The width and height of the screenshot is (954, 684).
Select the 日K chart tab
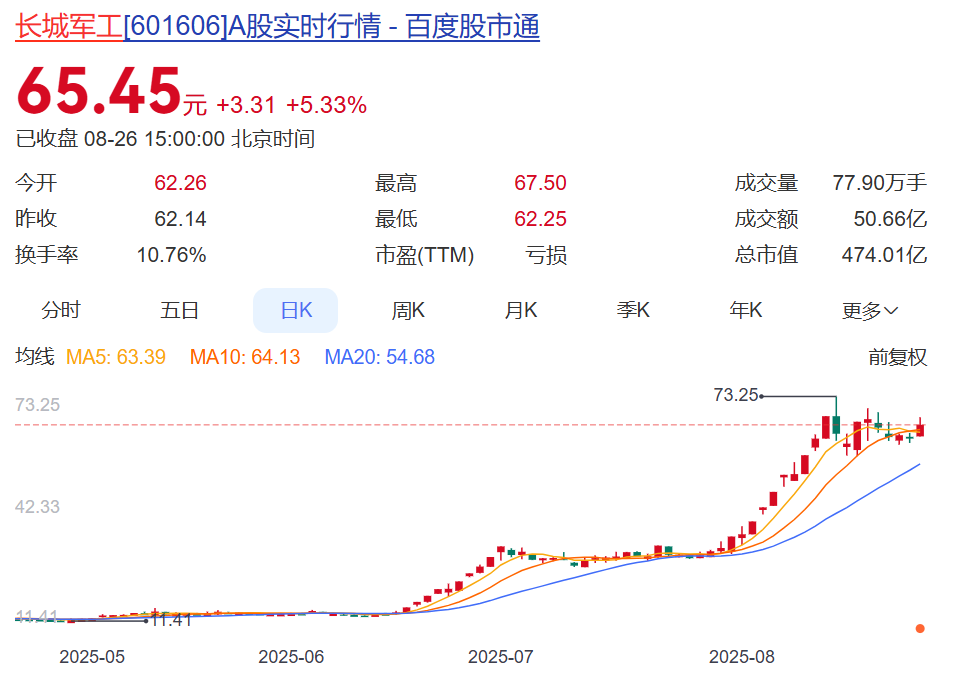(x=296, y=310)
